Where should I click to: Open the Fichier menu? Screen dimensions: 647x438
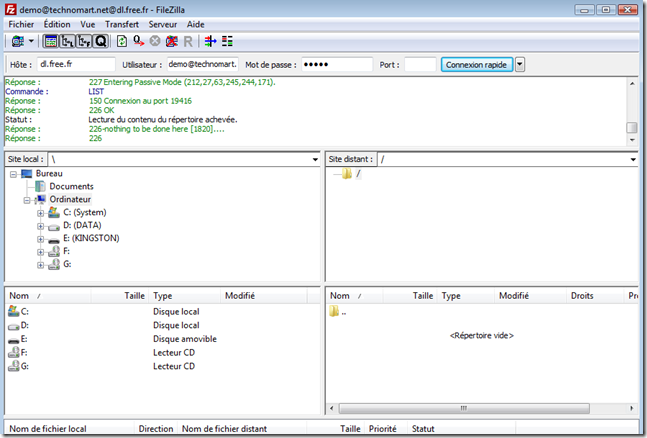pos(21,24)
